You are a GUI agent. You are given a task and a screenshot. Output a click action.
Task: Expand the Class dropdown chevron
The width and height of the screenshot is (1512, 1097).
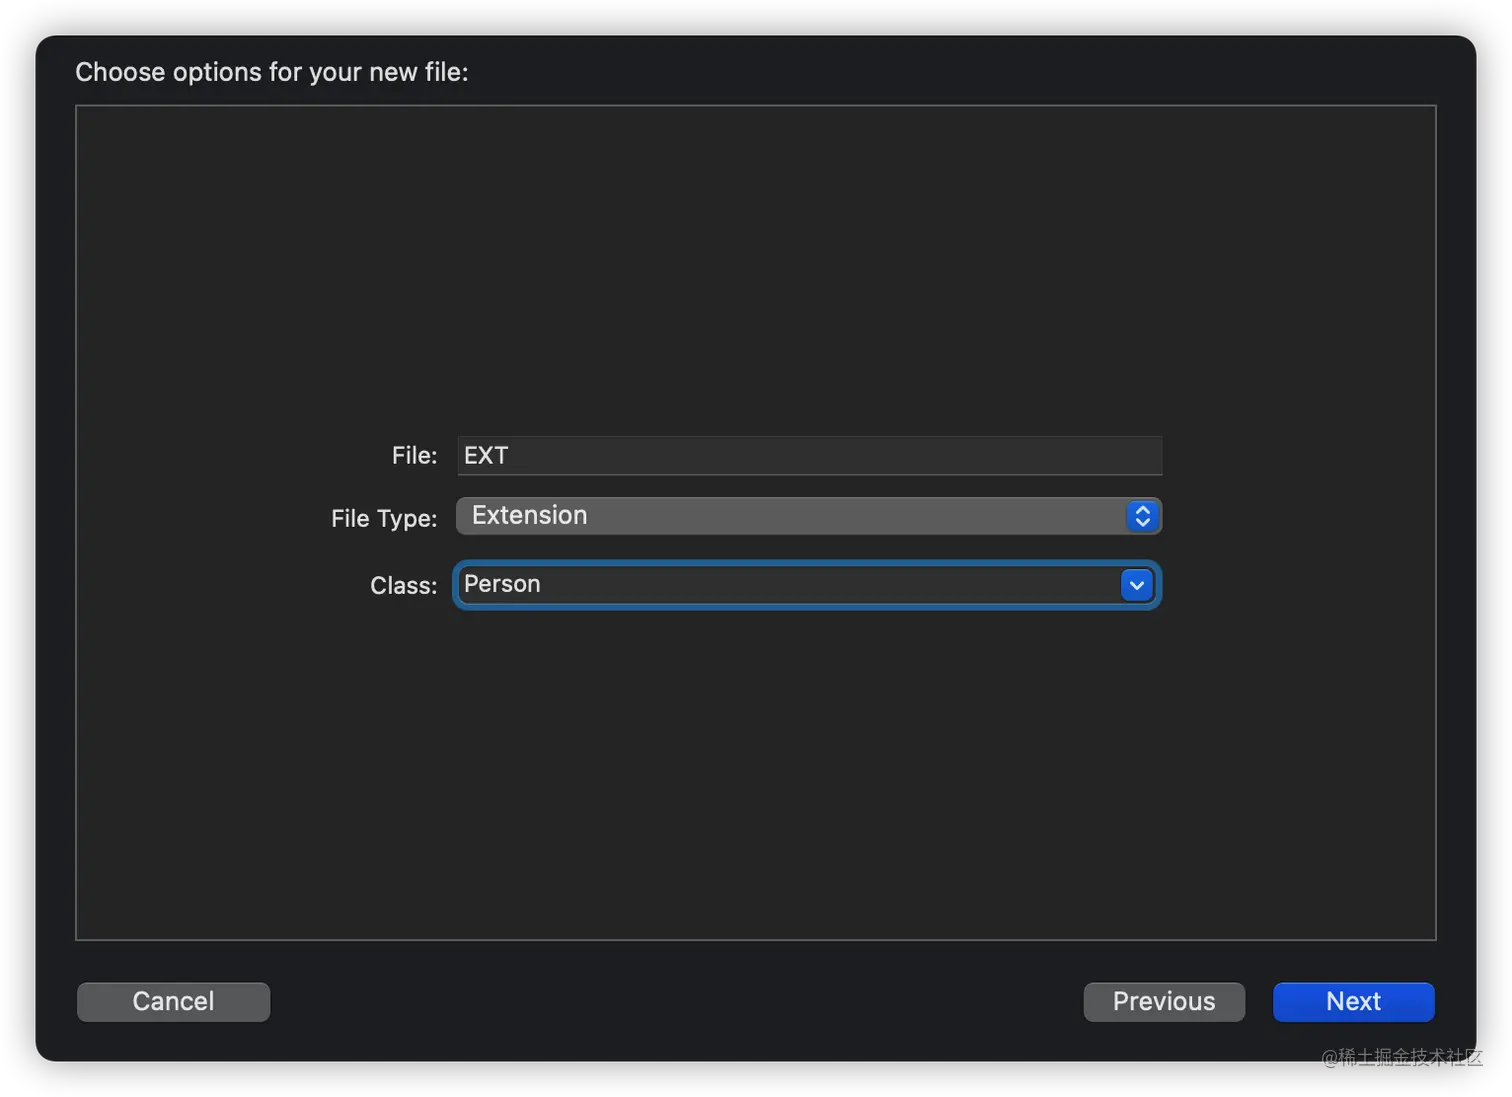[1137, 585]
